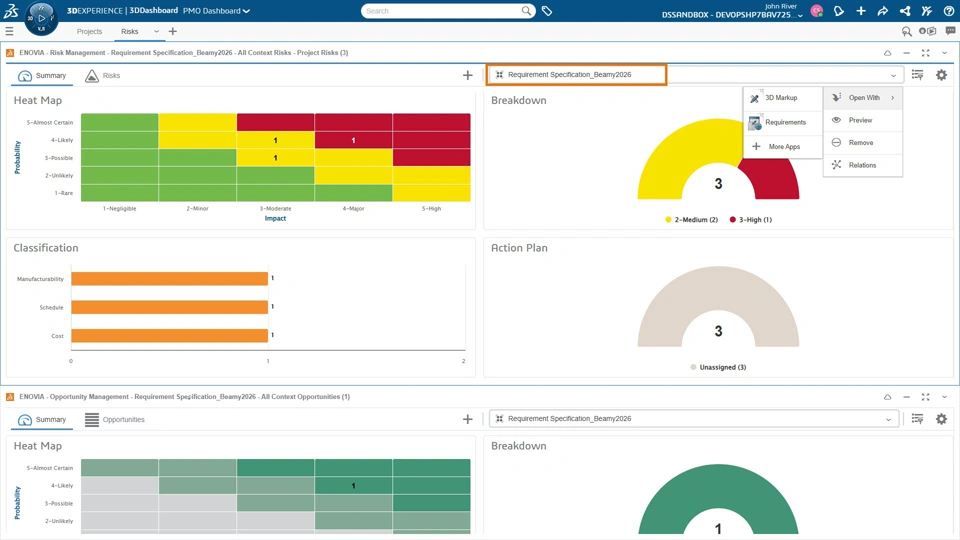Toggle 2-Medium legend in Breakdown chart
The width and height of the screenshot is (960, 540).
[x=691, y=220]
